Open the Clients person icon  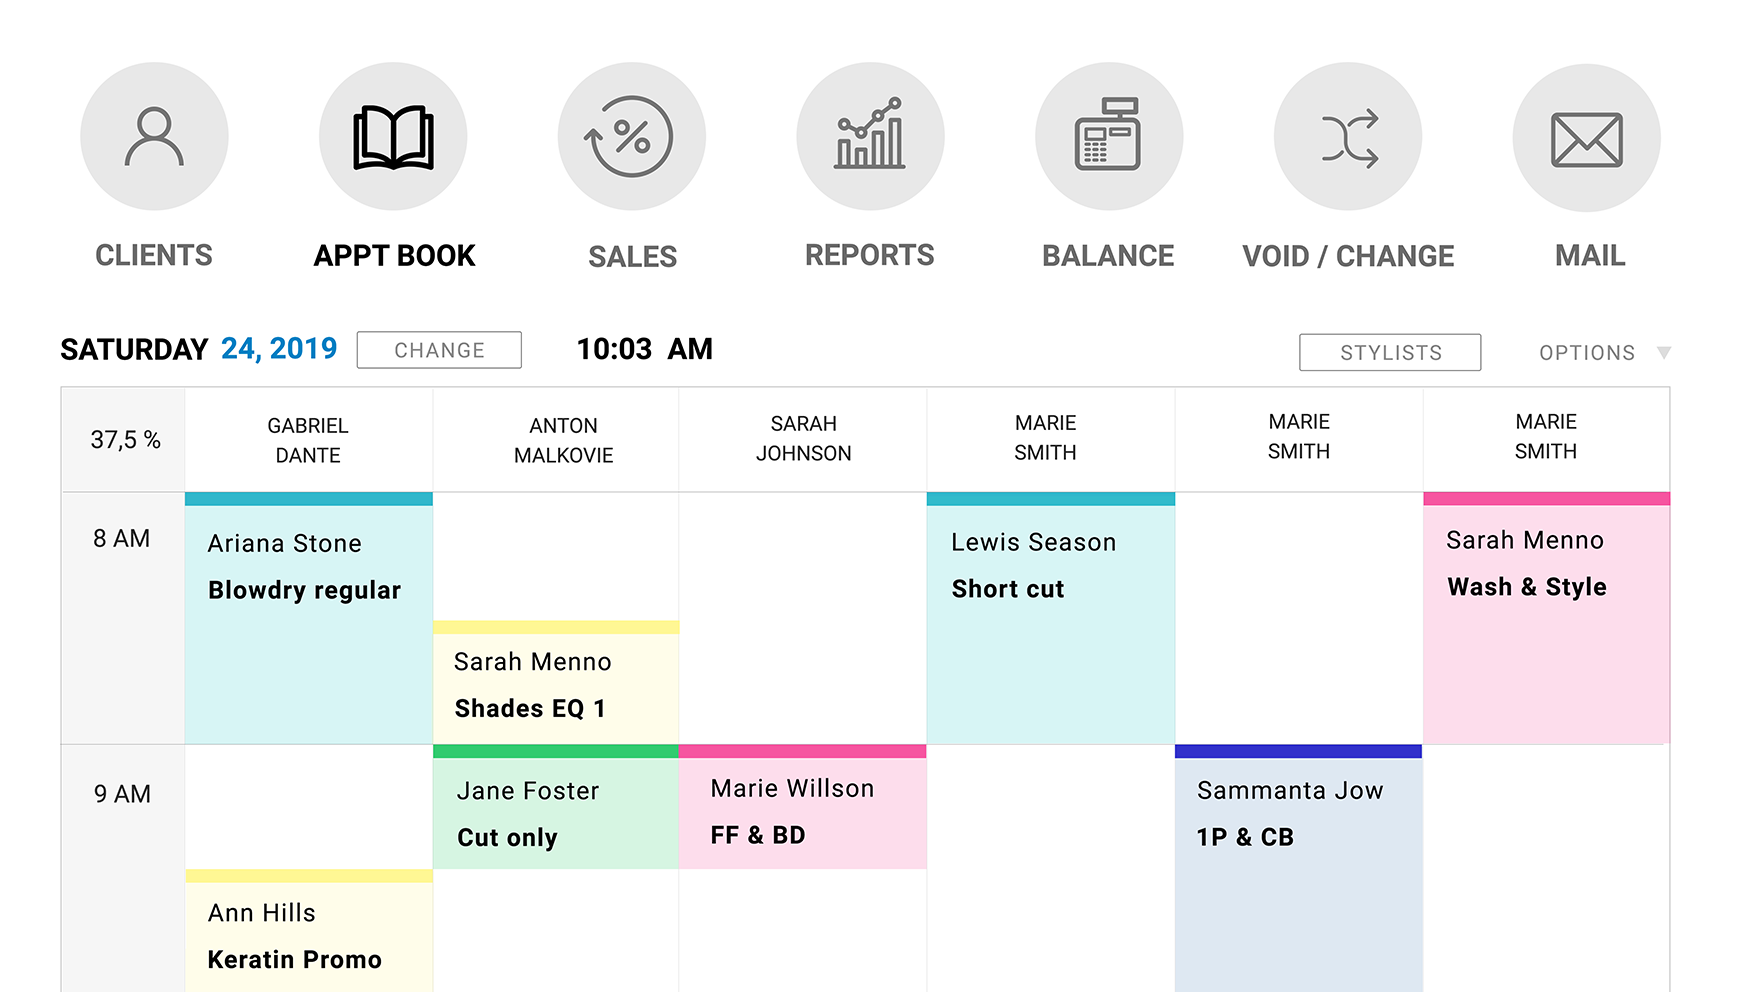[x=154, y=137]
